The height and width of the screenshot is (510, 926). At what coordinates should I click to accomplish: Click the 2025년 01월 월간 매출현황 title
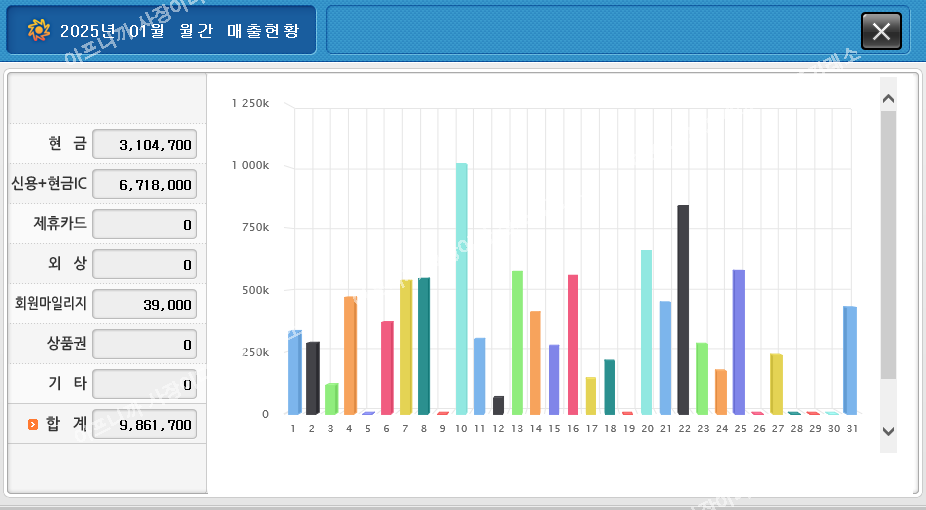coord(179,30)
